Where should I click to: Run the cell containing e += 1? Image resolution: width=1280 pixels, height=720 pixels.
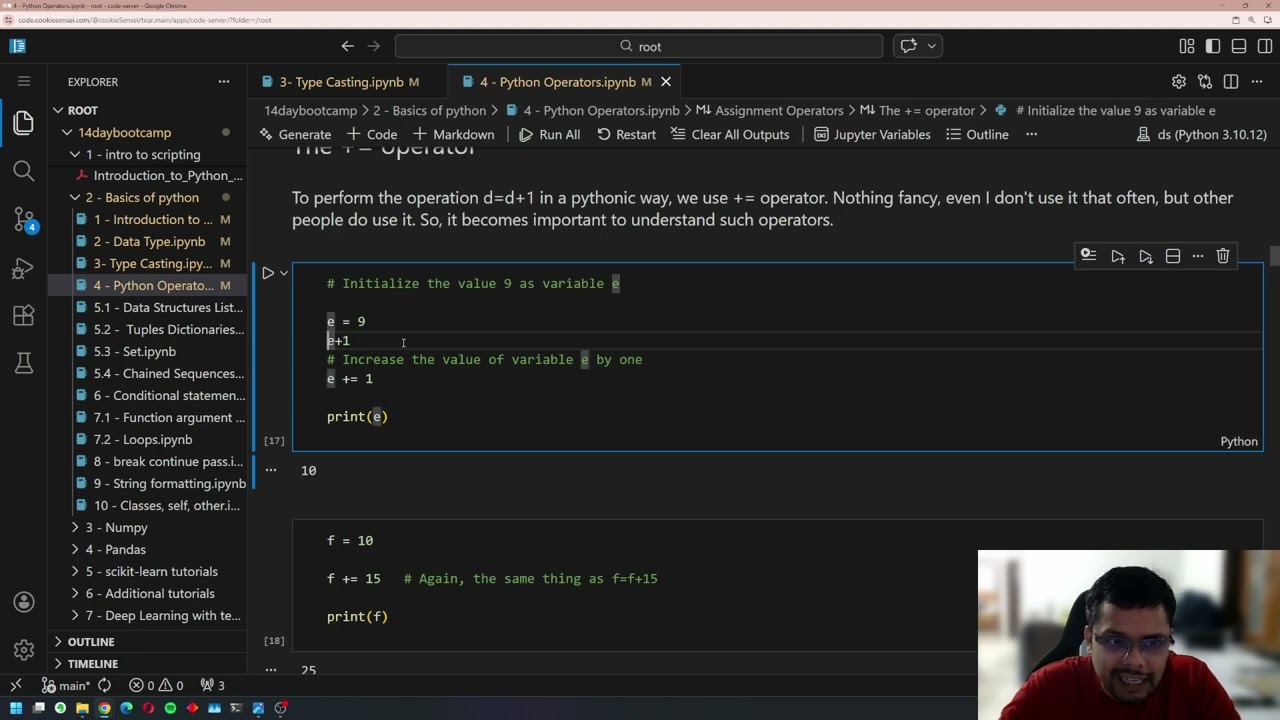pyautogui.click(x=268, y=273)
